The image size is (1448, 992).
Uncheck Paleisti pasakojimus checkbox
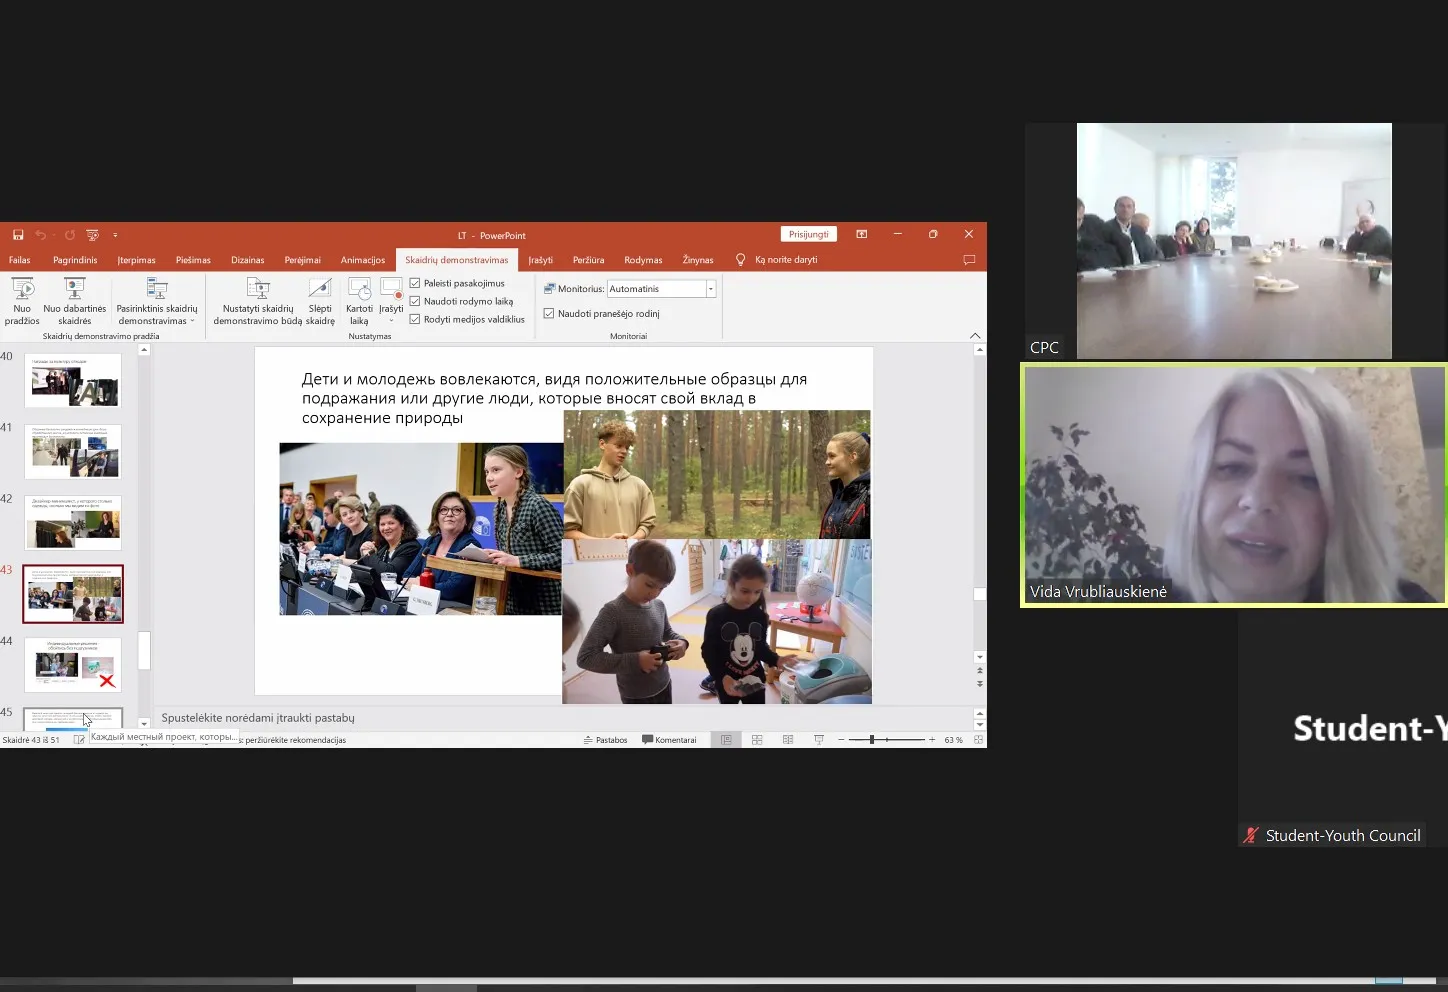tap(415, 283)
